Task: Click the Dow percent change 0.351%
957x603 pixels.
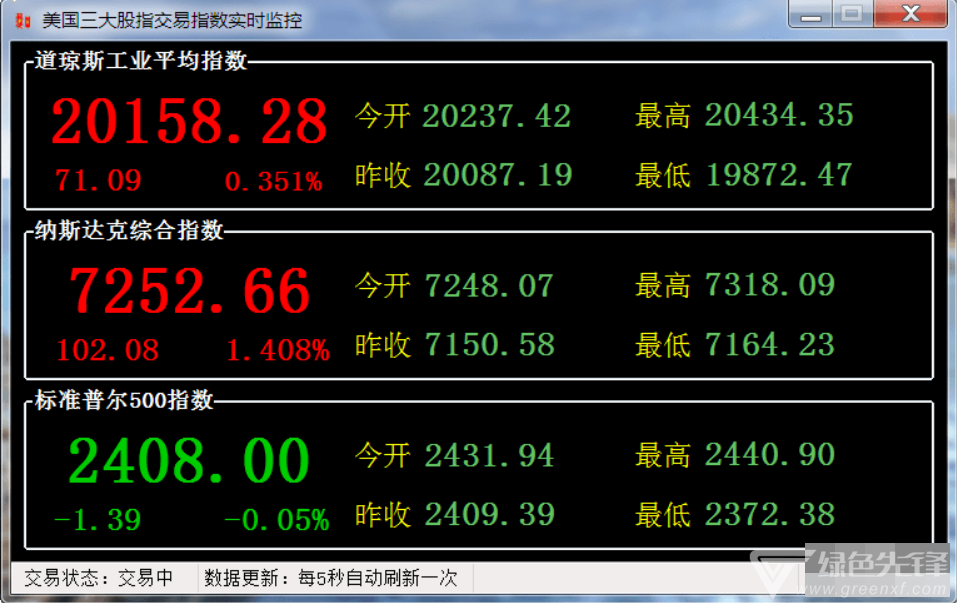Action: coord(273,181)
